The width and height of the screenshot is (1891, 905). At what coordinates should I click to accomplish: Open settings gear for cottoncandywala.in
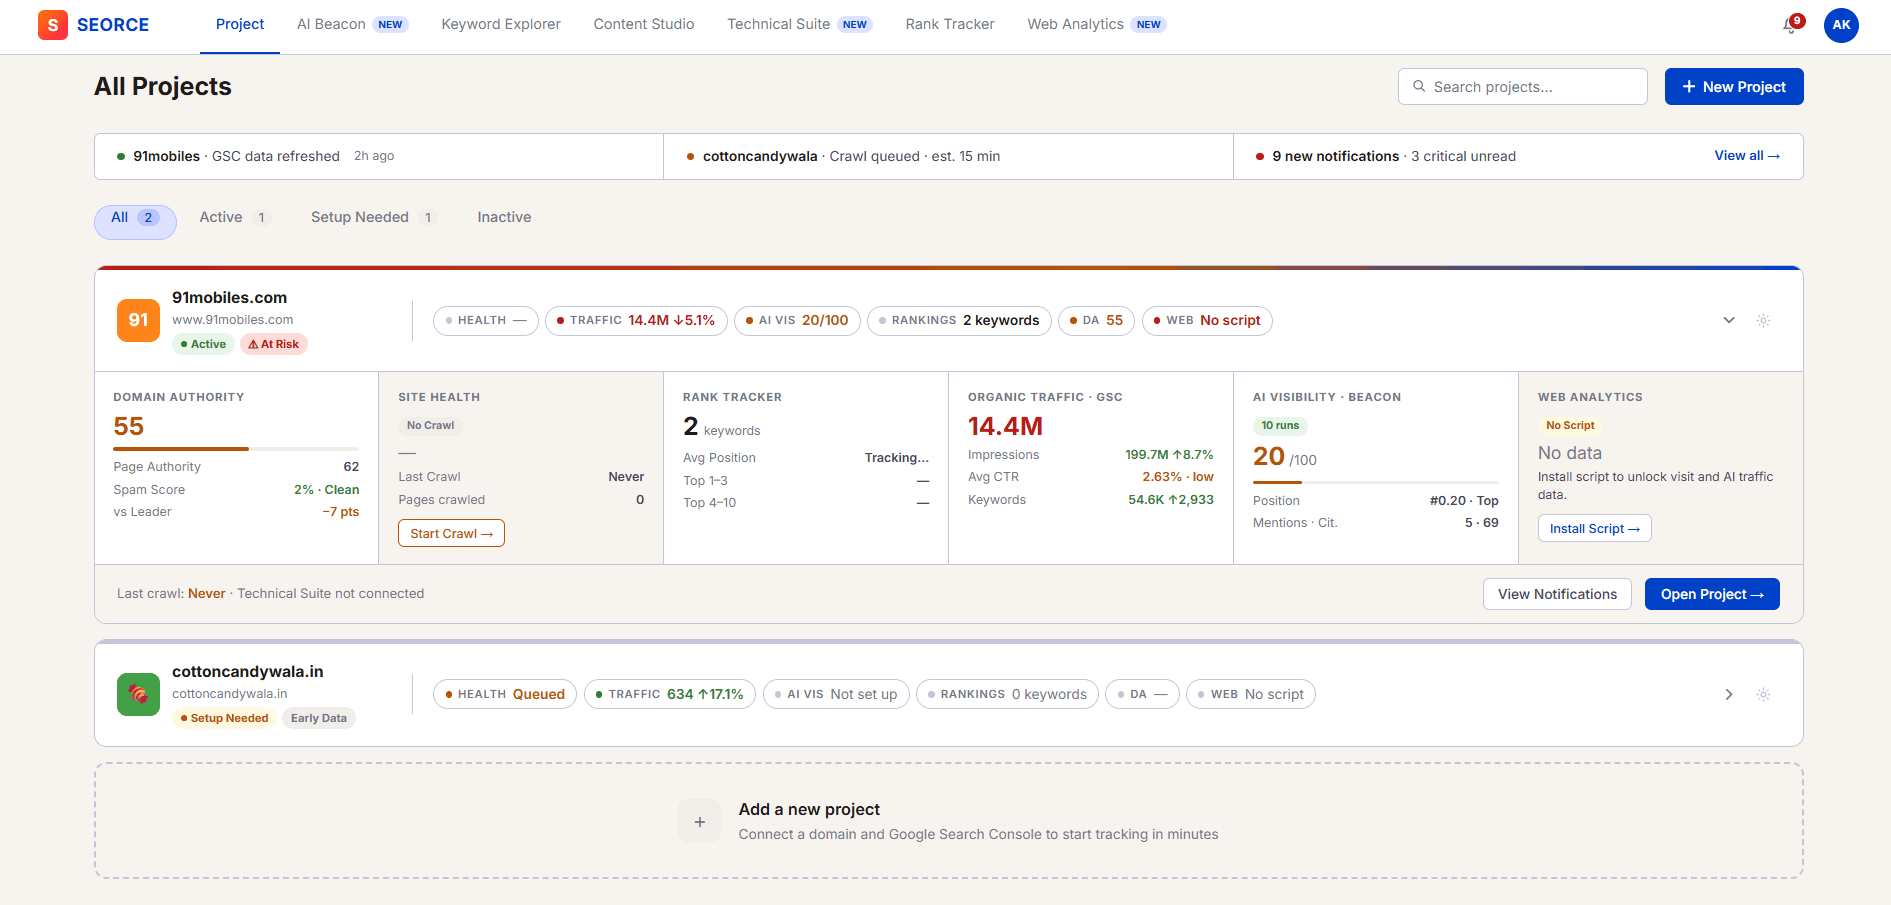pos(1763,694)
